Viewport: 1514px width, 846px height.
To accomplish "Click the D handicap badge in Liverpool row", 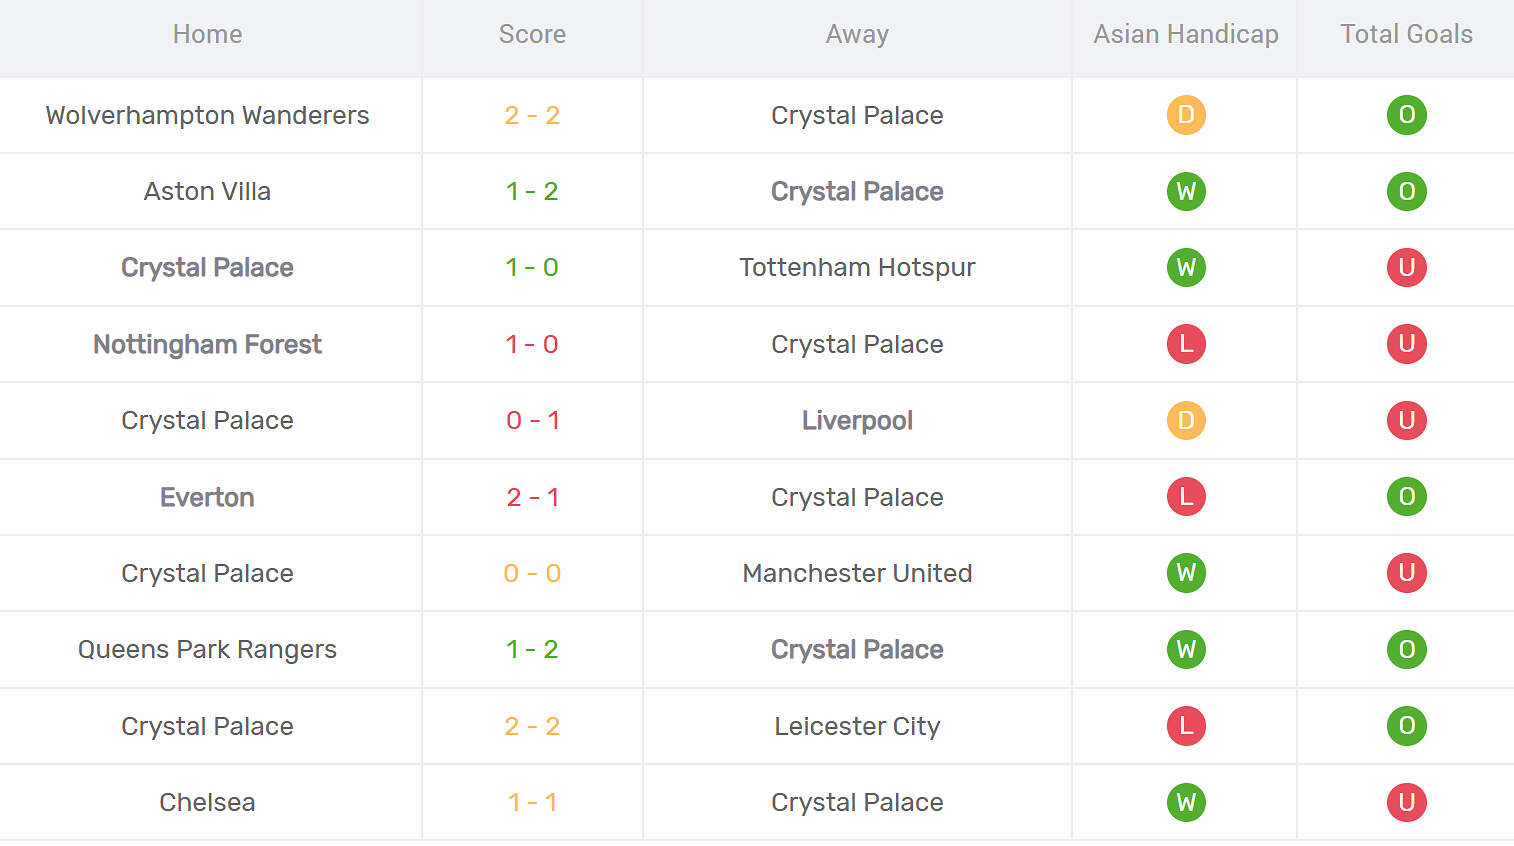I will click(1186, 420).
